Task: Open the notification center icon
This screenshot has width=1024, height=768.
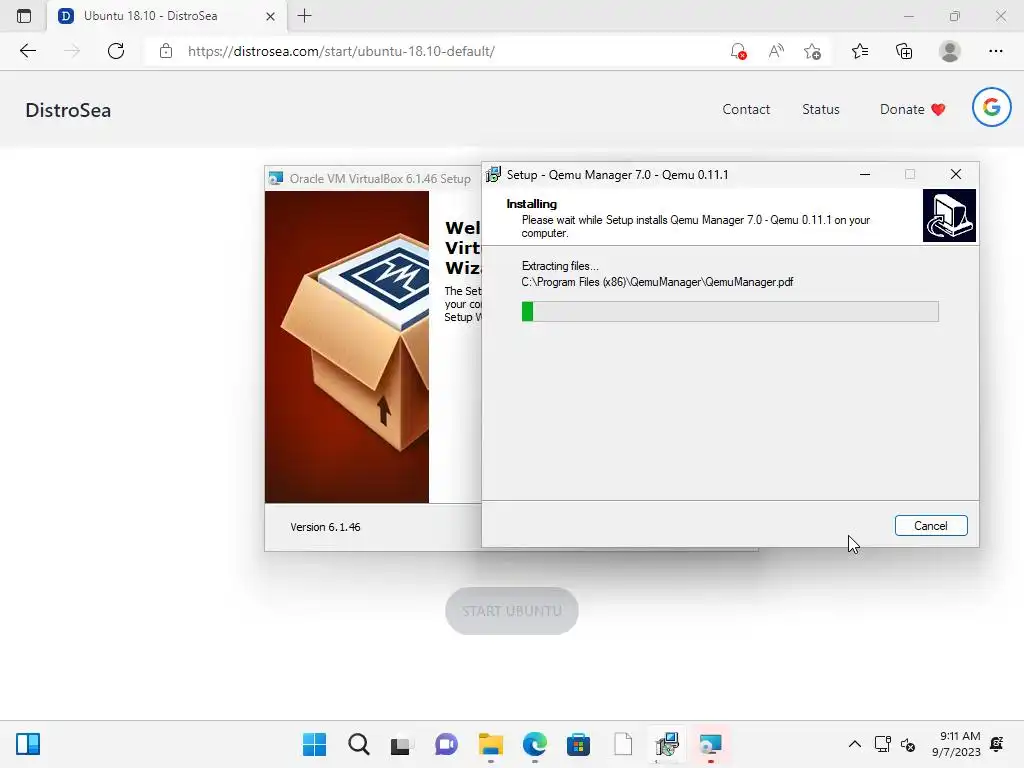Action: click(997, 744)
